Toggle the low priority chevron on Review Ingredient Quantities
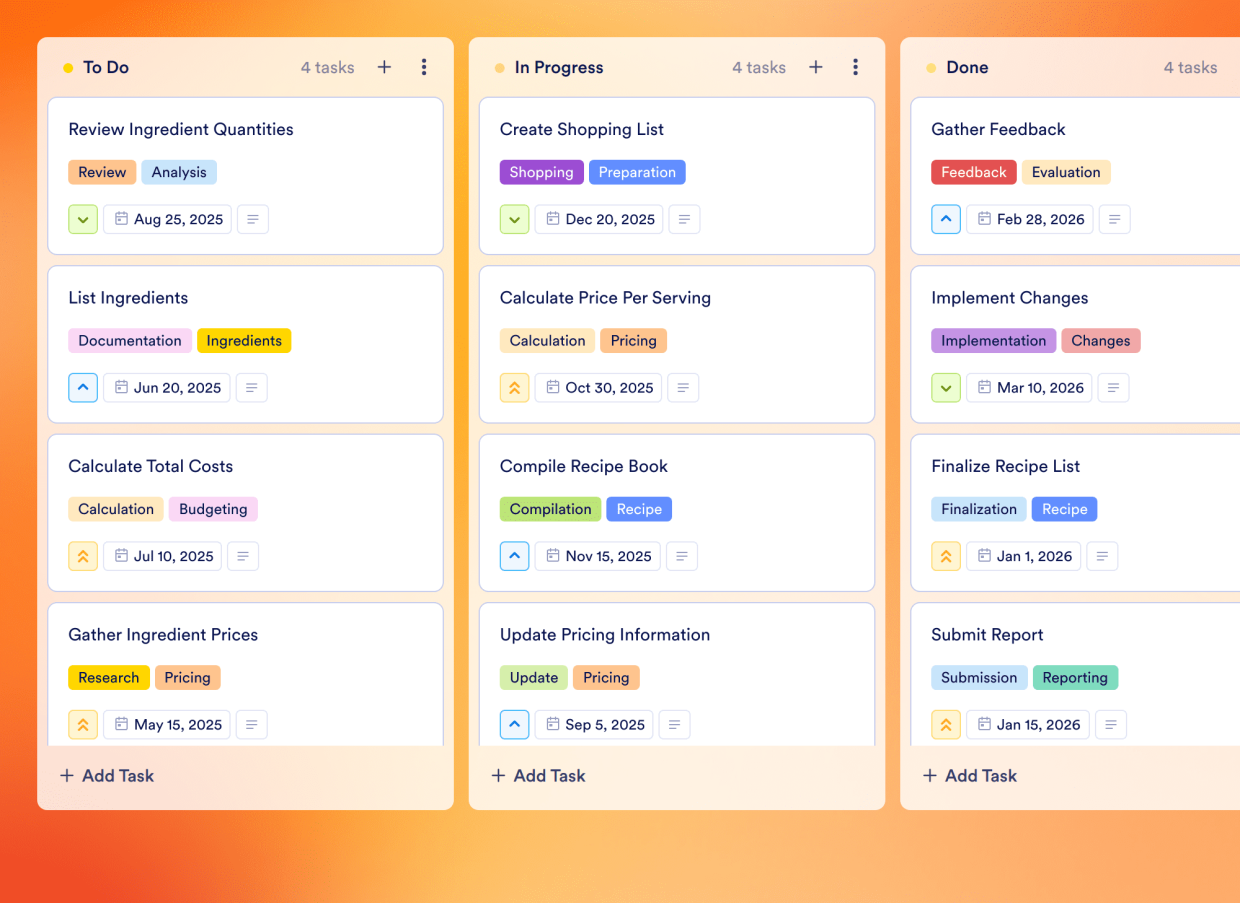The width and height of the screenshot is (1240, 903). pyautogui.click(x=83, y=219)
